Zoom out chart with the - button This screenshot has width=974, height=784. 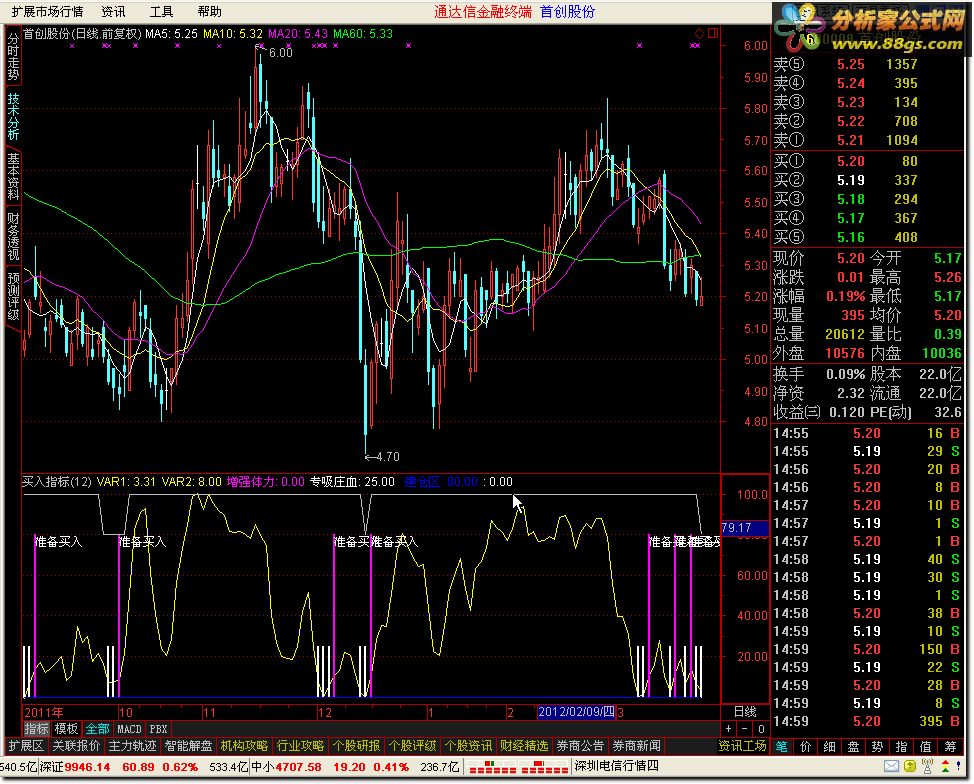point(745,729)
